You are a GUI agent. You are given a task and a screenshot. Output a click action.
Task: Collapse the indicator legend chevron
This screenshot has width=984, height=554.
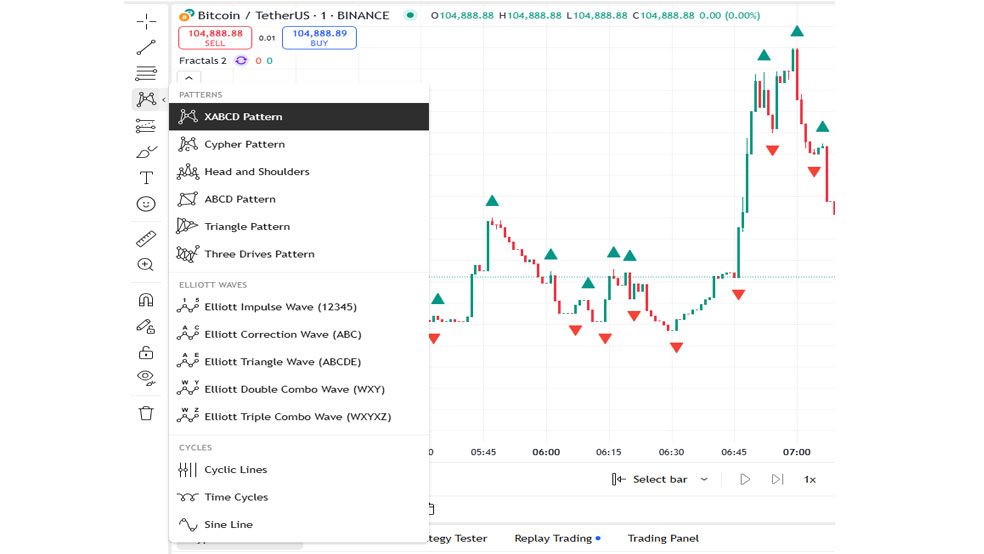coord(189,78)
